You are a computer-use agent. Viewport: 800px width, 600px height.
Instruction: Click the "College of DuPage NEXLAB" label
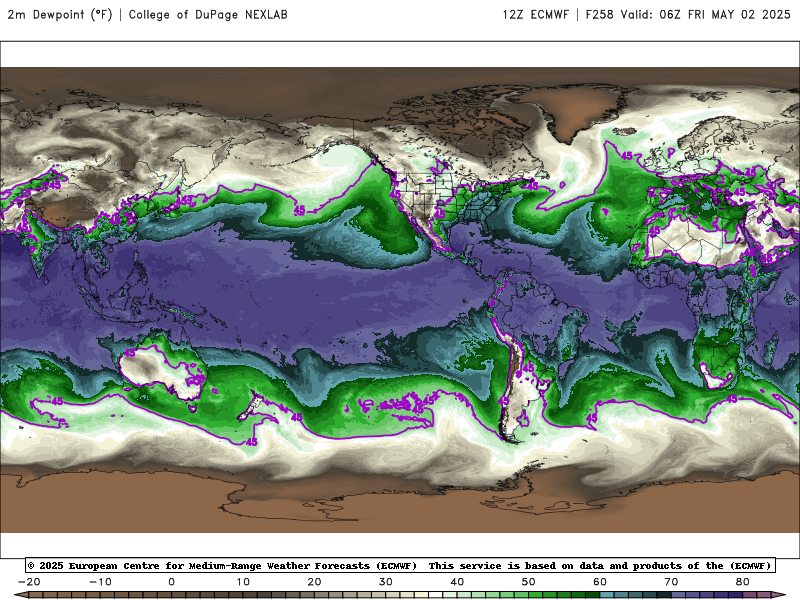208,14
